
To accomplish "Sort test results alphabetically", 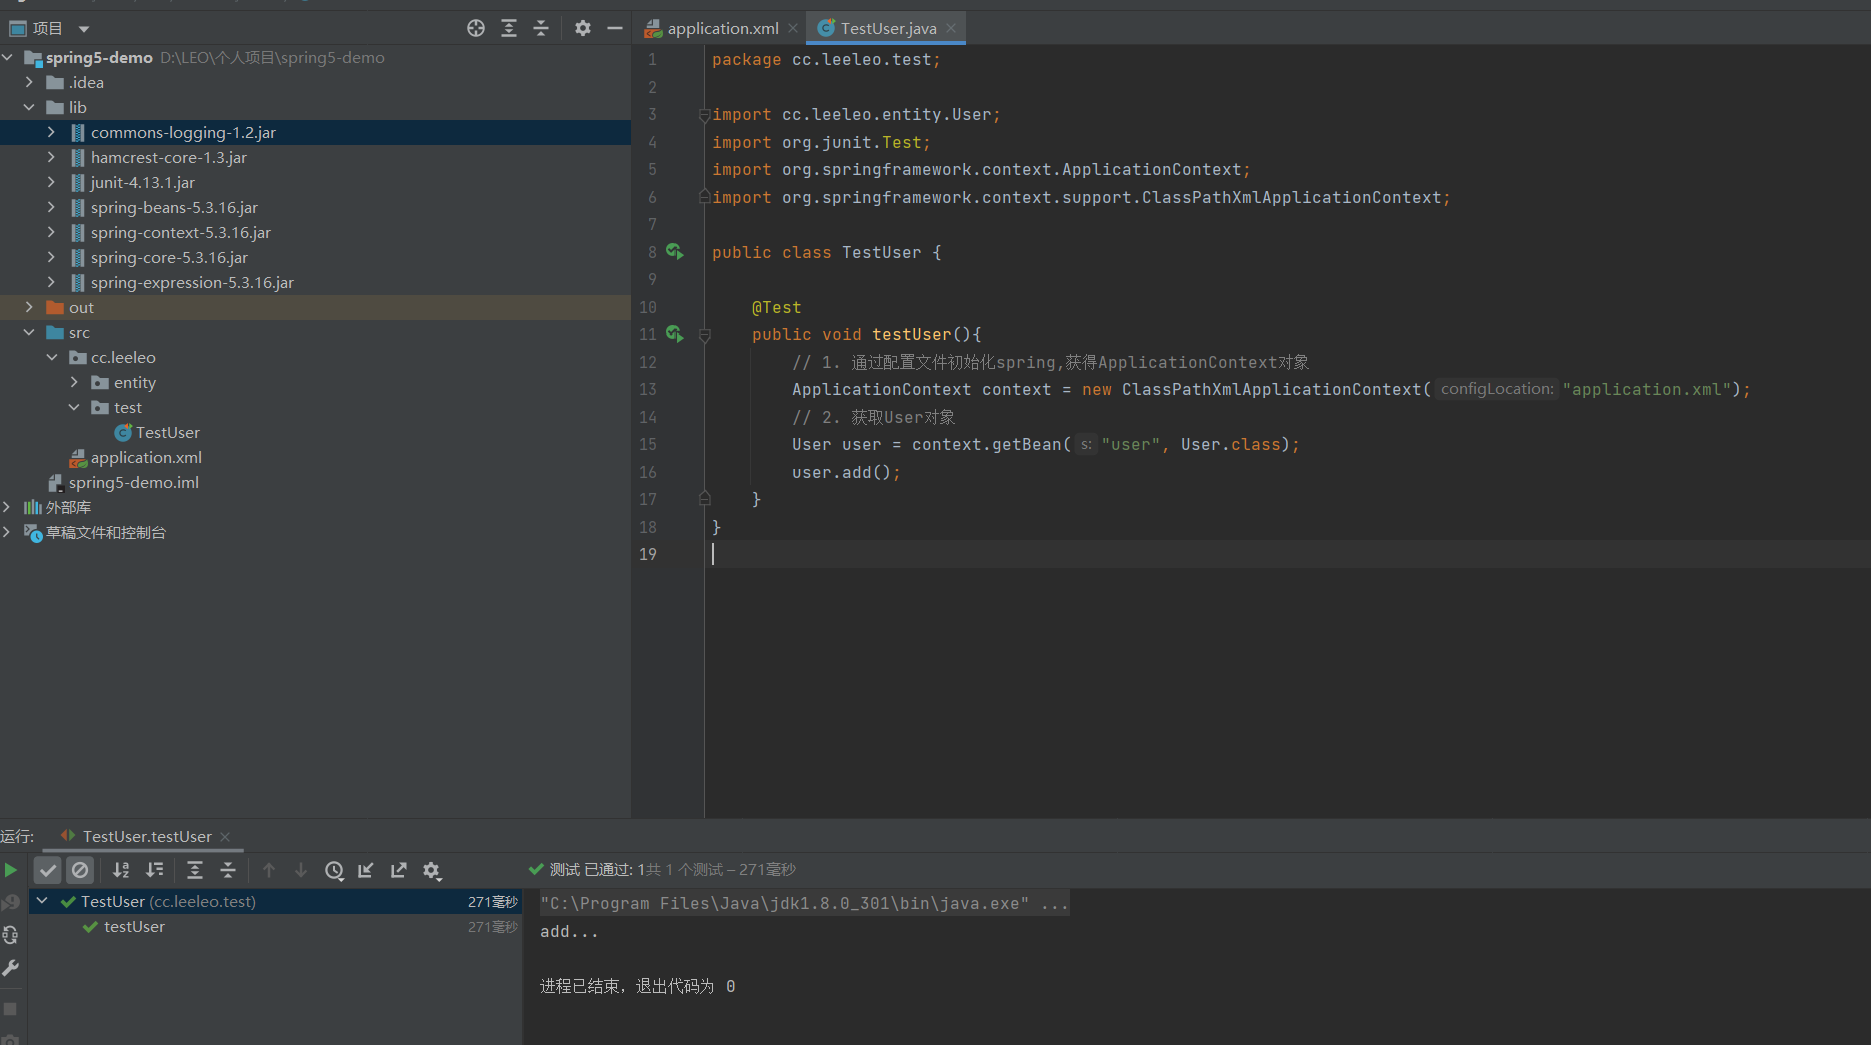I will click(x=121, y=870).
